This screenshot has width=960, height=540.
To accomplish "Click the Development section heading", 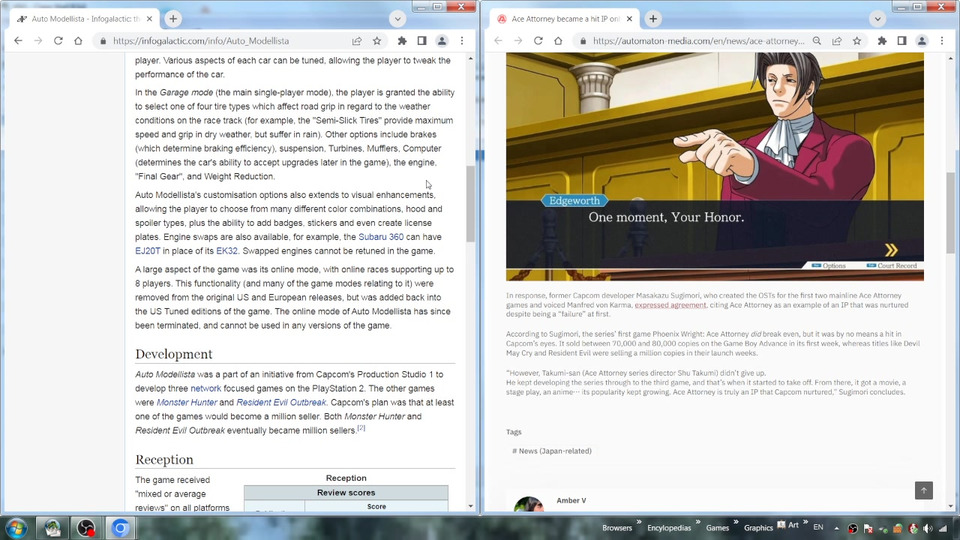I will (173, 354).
